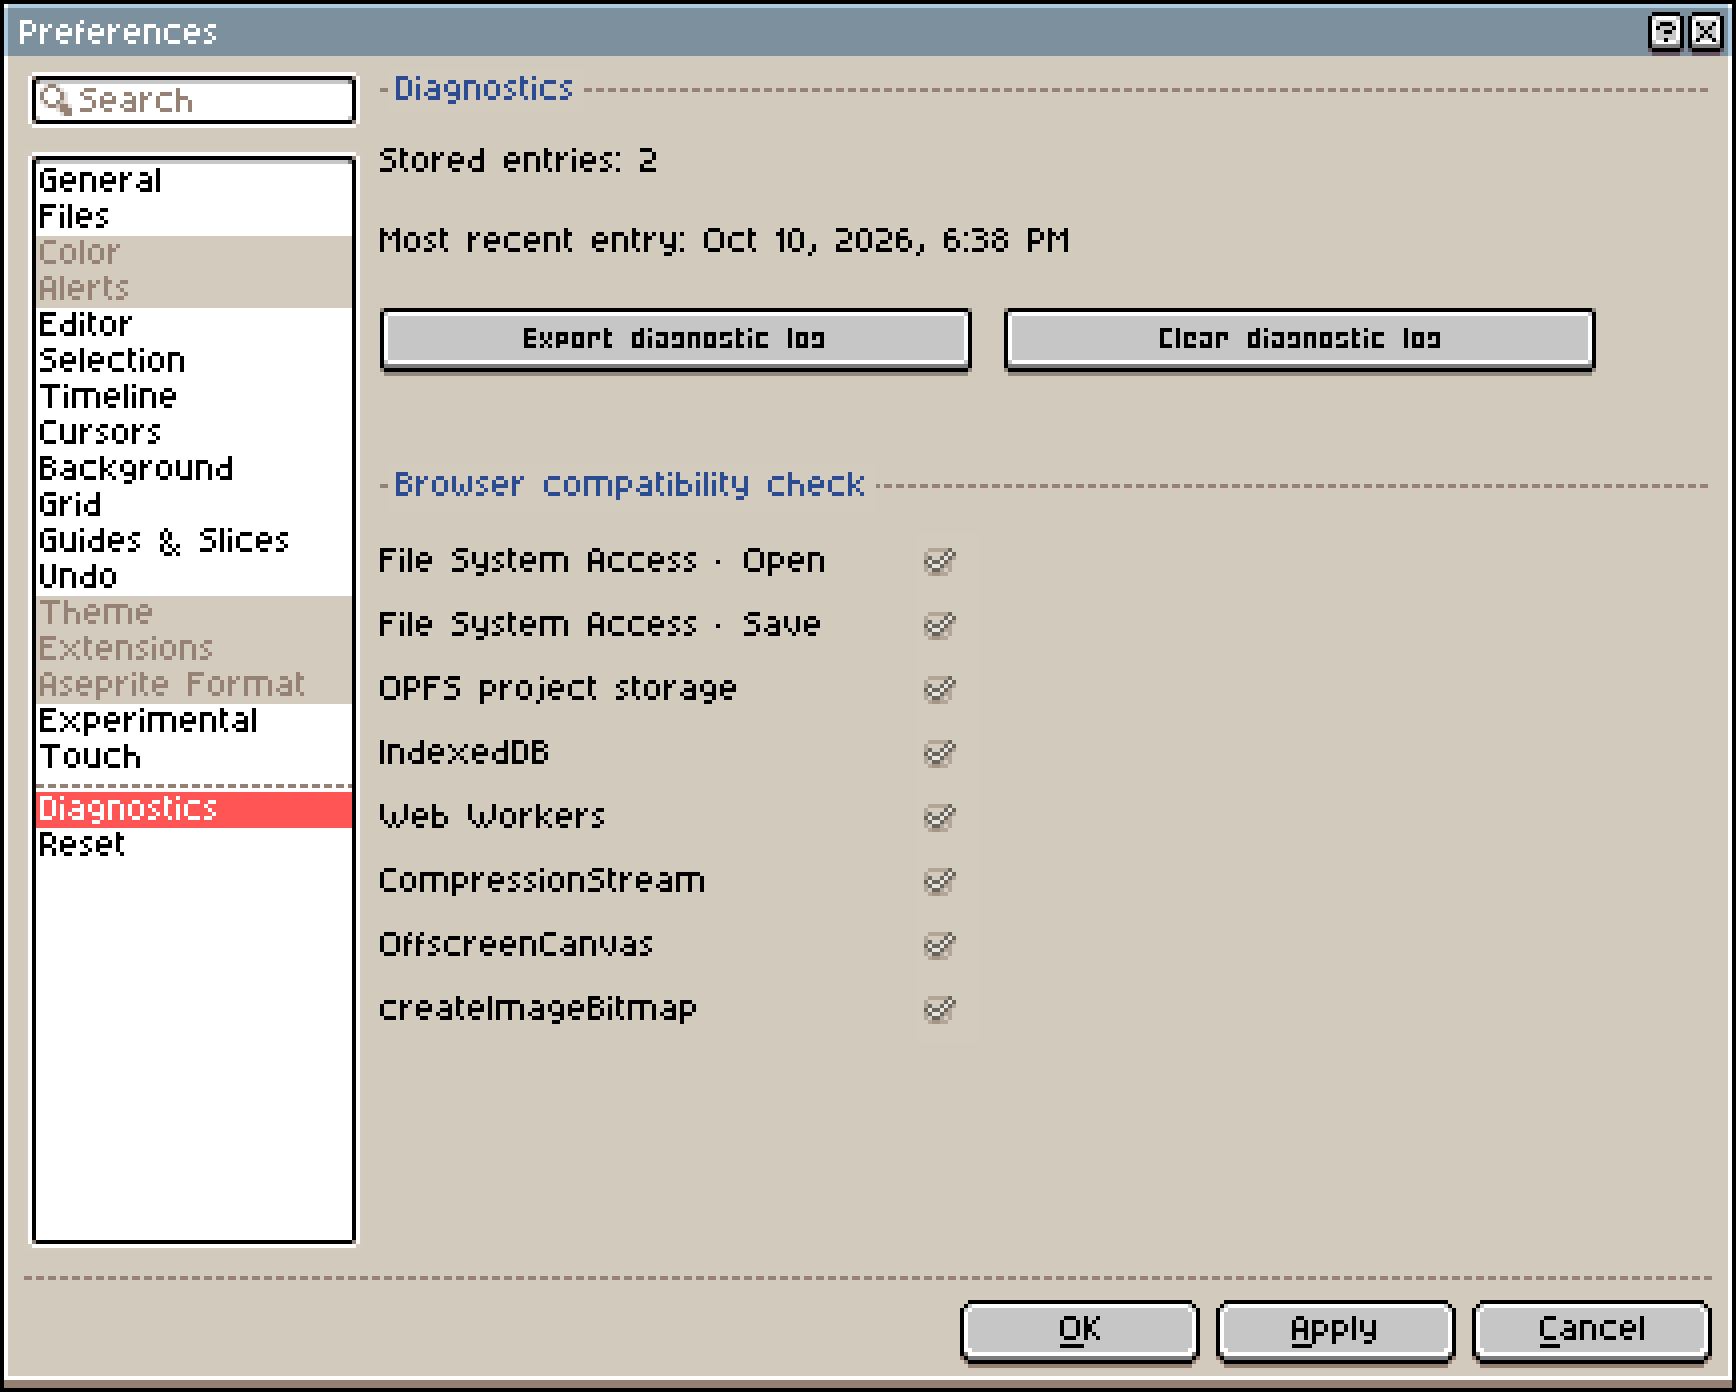Click the Apply button
Screen dimensions: 1736x1392
coord(1335,1331)
